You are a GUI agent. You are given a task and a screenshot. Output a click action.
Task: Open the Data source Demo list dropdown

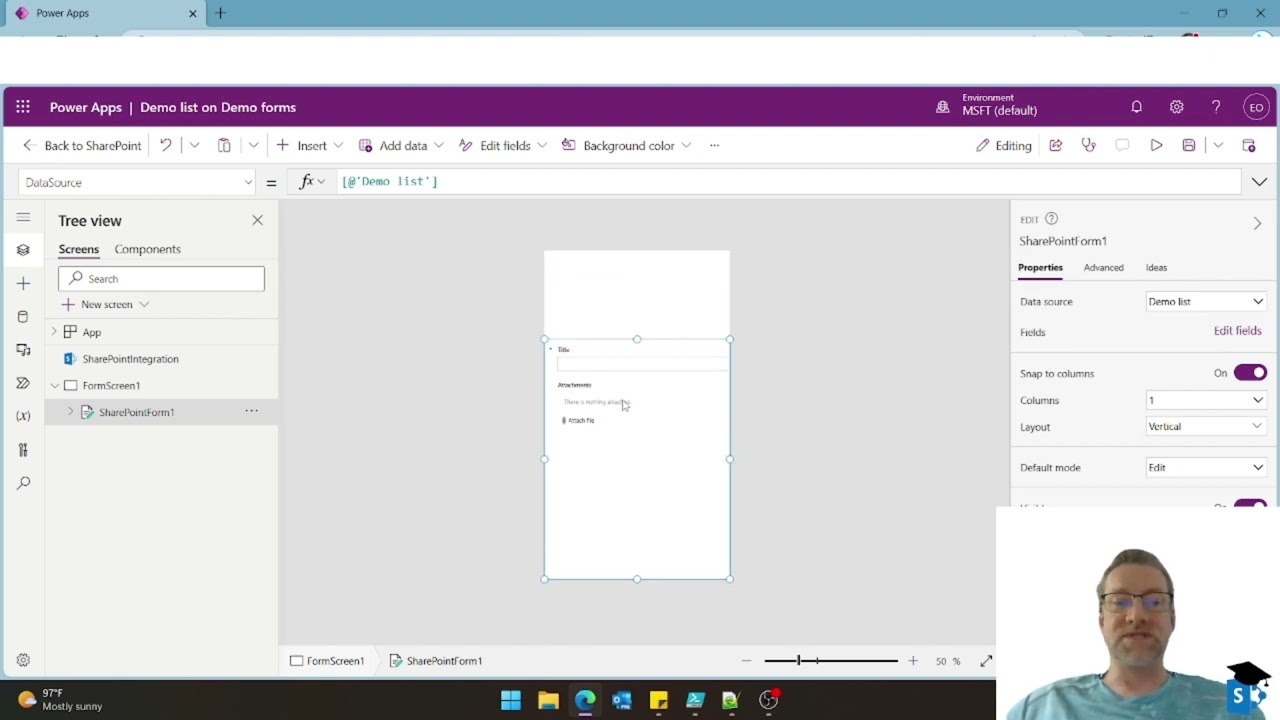coord(1206,301)
